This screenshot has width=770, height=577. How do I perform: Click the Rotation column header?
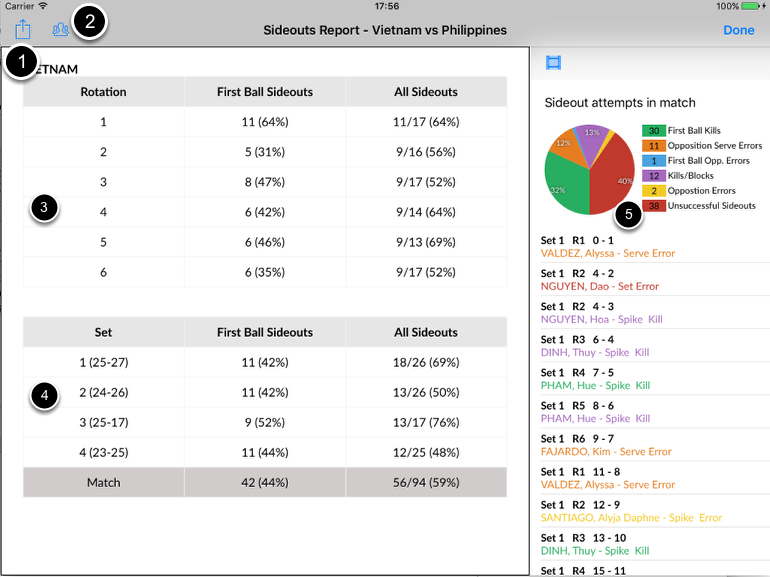pos(104,92)
